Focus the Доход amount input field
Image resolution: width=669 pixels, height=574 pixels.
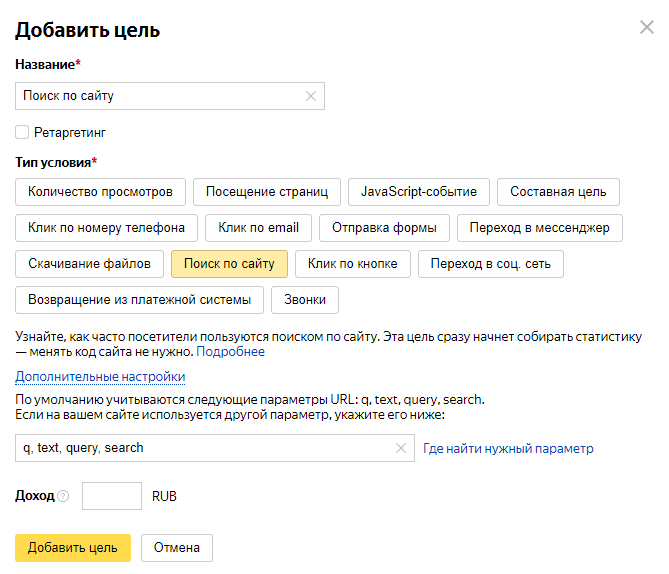tap(112, 496)
